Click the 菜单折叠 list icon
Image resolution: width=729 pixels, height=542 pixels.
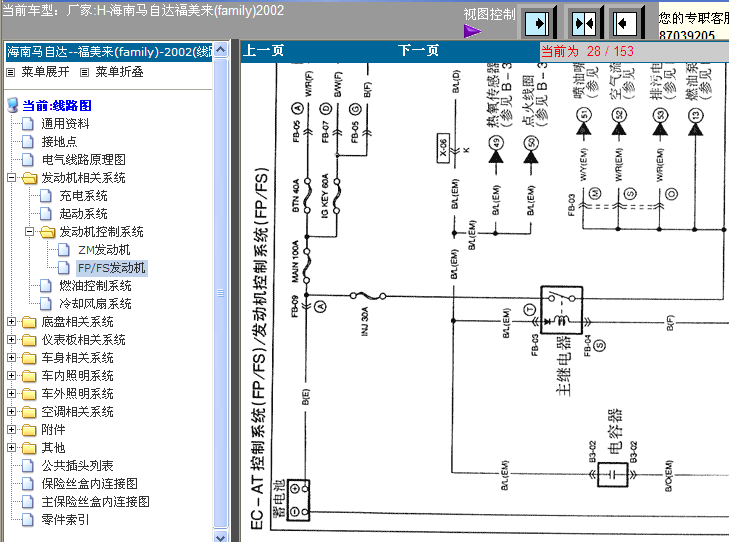(x=84, y=72)
